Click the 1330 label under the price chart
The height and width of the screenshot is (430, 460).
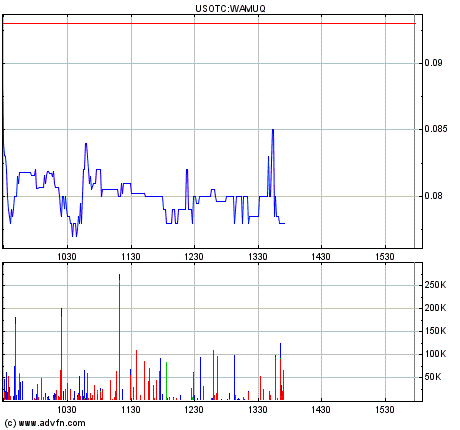coord(258,257)
